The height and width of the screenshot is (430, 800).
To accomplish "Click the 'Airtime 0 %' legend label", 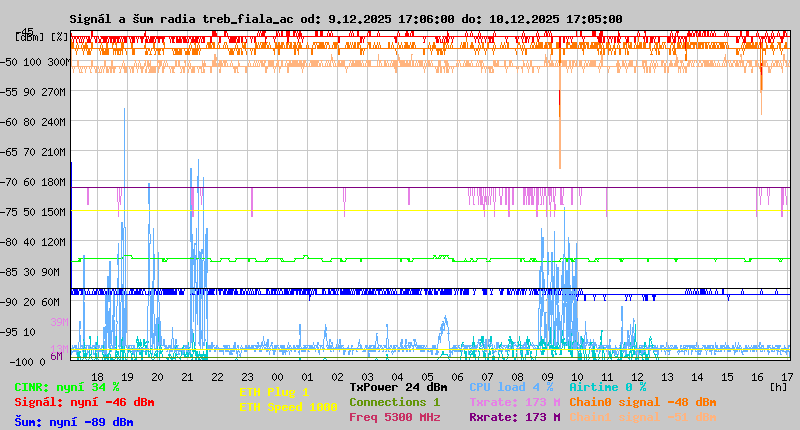I will [x=608, y=387].
